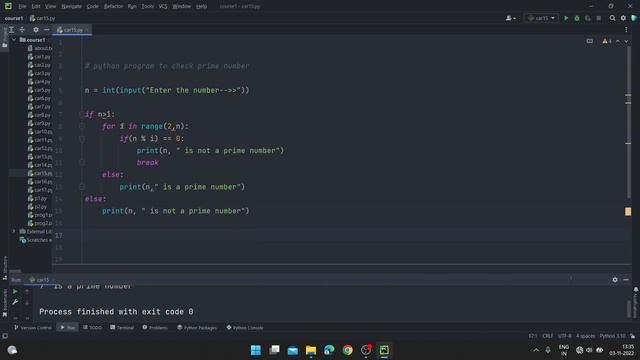Open Windows Start menu on taskbar
This screenshot has width=640, height=360.
point(256,350)
